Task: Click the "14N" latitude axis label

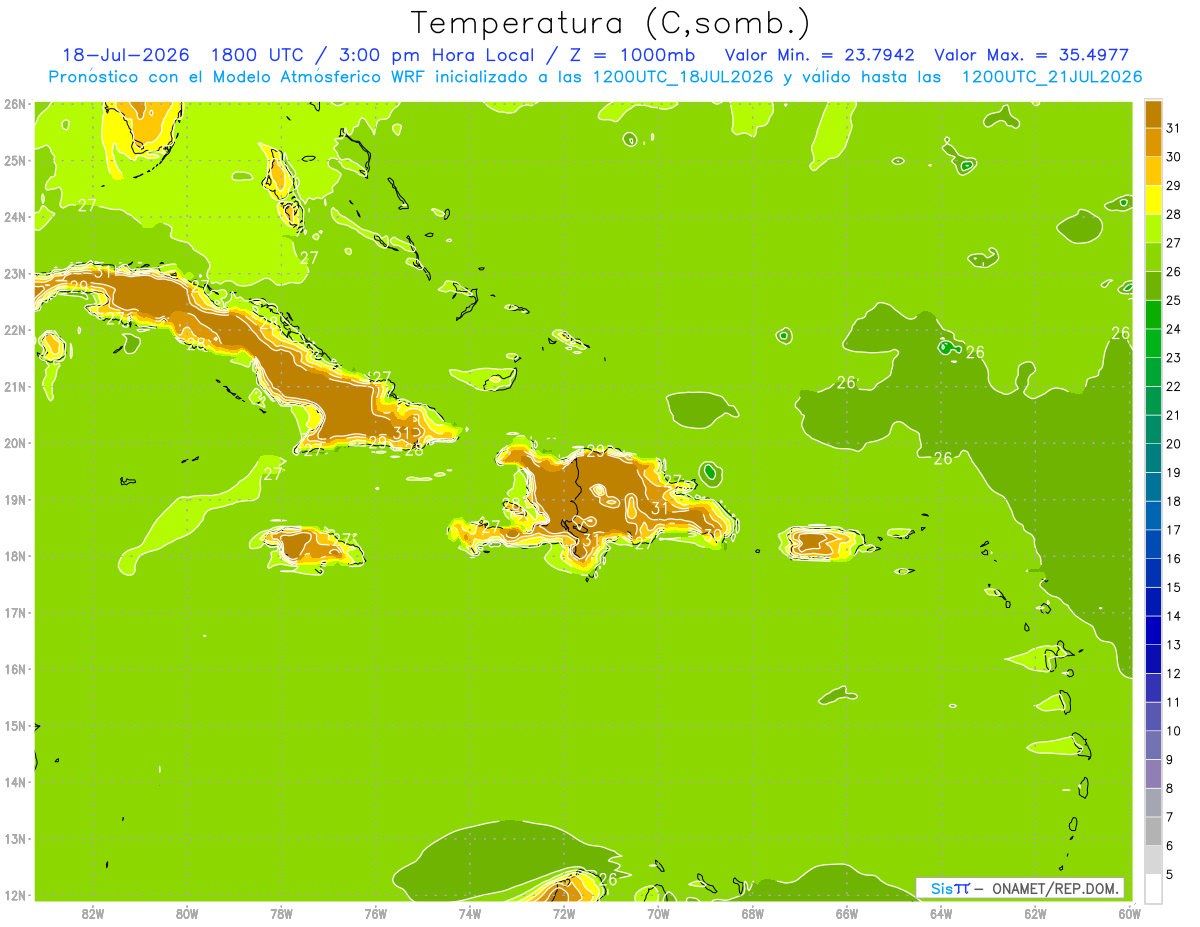Action: [x=15, y=782]
